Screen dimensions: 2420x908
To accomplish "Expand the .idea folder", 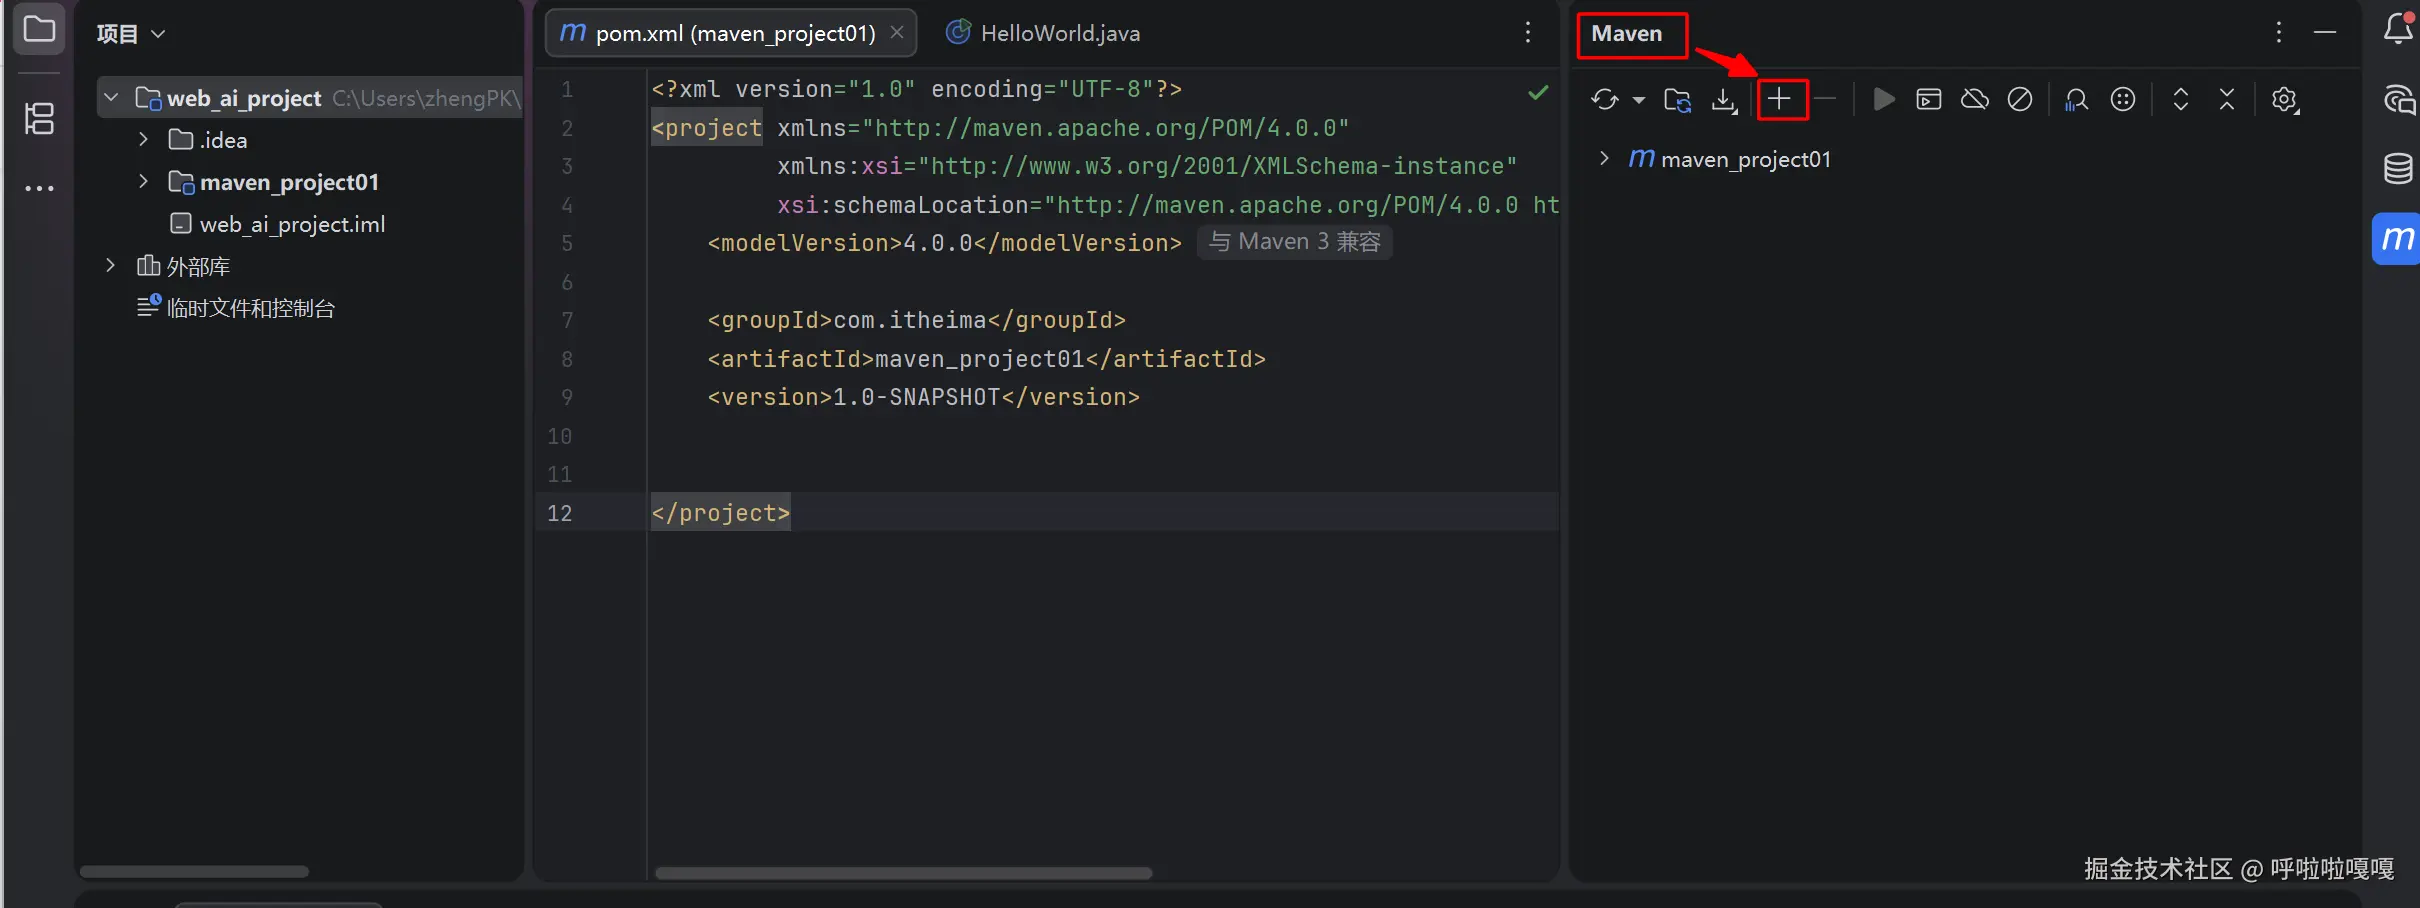I will click(143, 140).
